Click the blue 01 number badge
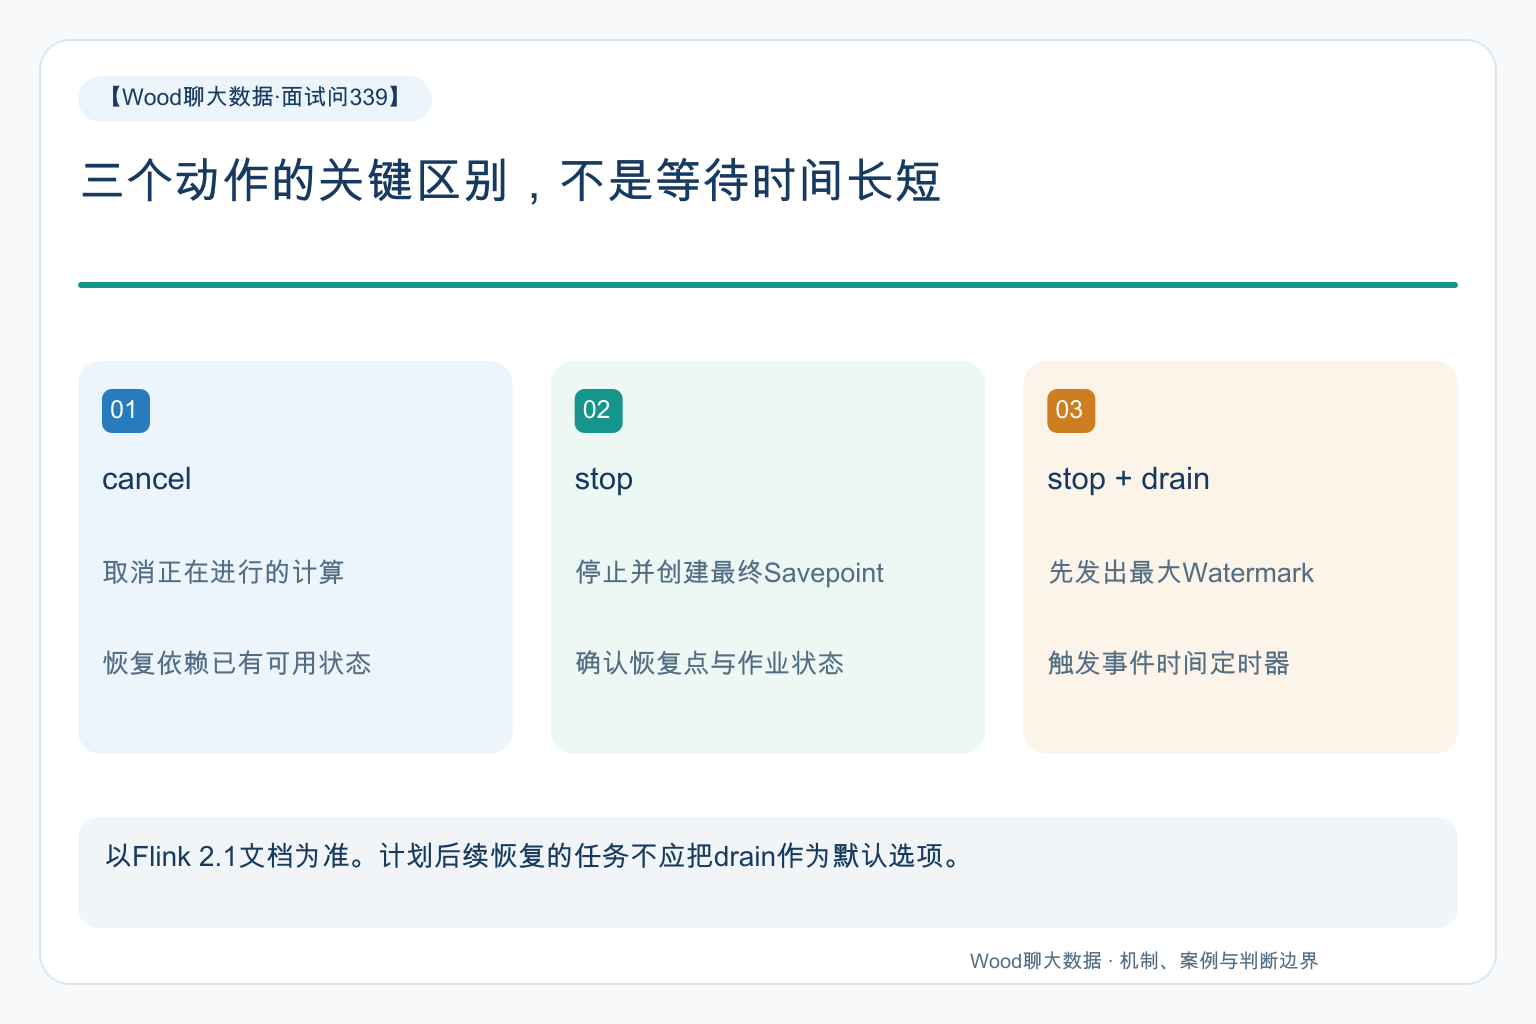This screenshot has height=1024, width=1536. click(126, 411)
